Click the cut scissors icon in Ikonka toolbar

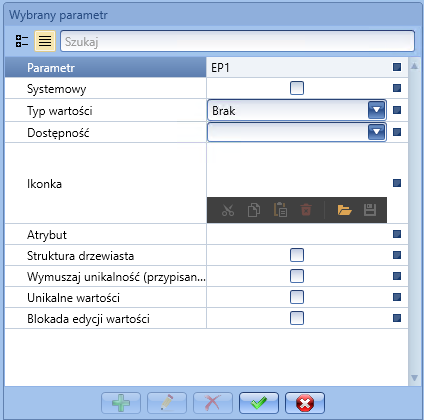click(228, 210)
